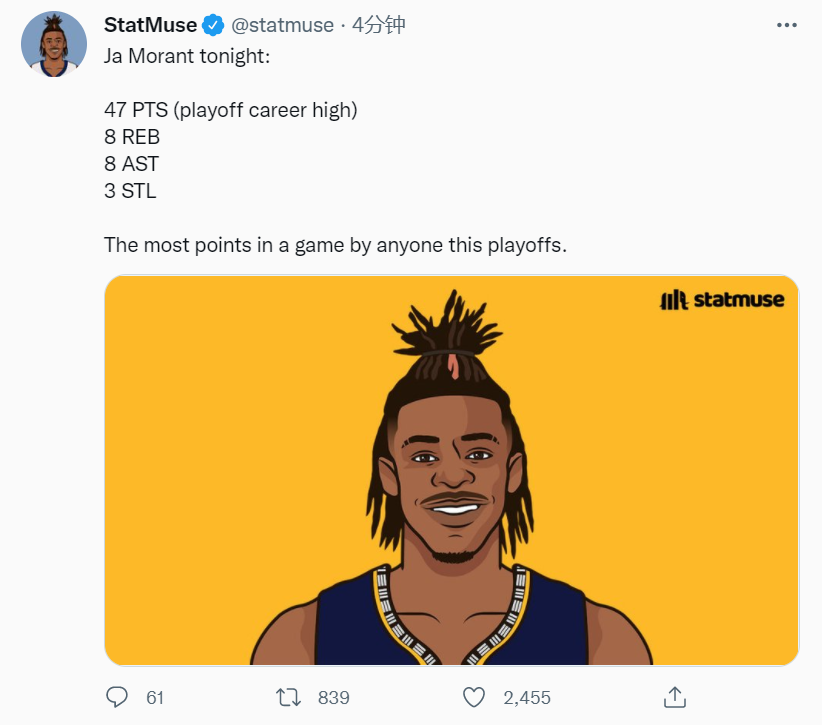Image resolution: width=822 pixels, height=725 pixels.
Task: View the 61 replies count
Action: click(155, 698)
